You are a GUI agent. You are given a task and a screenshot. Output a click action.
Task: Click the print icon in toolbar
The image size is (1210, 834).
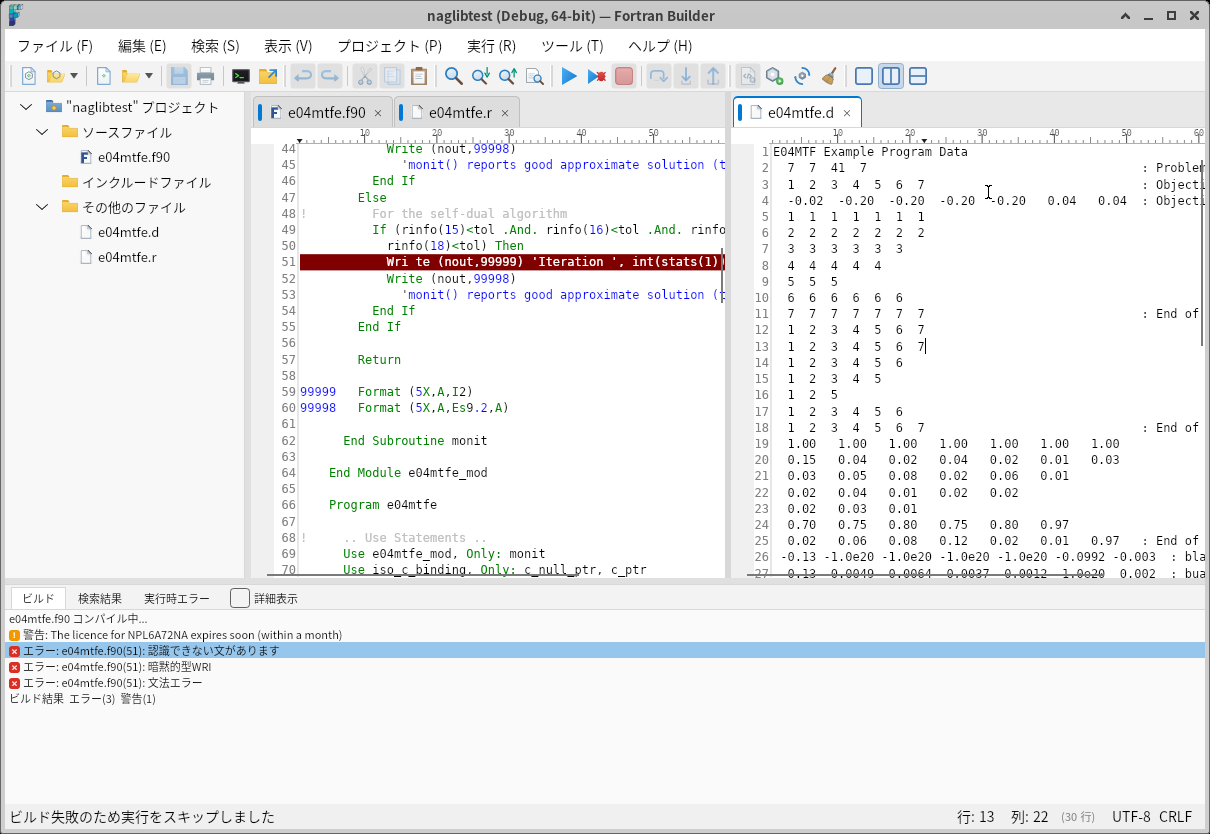coord(206,76)
